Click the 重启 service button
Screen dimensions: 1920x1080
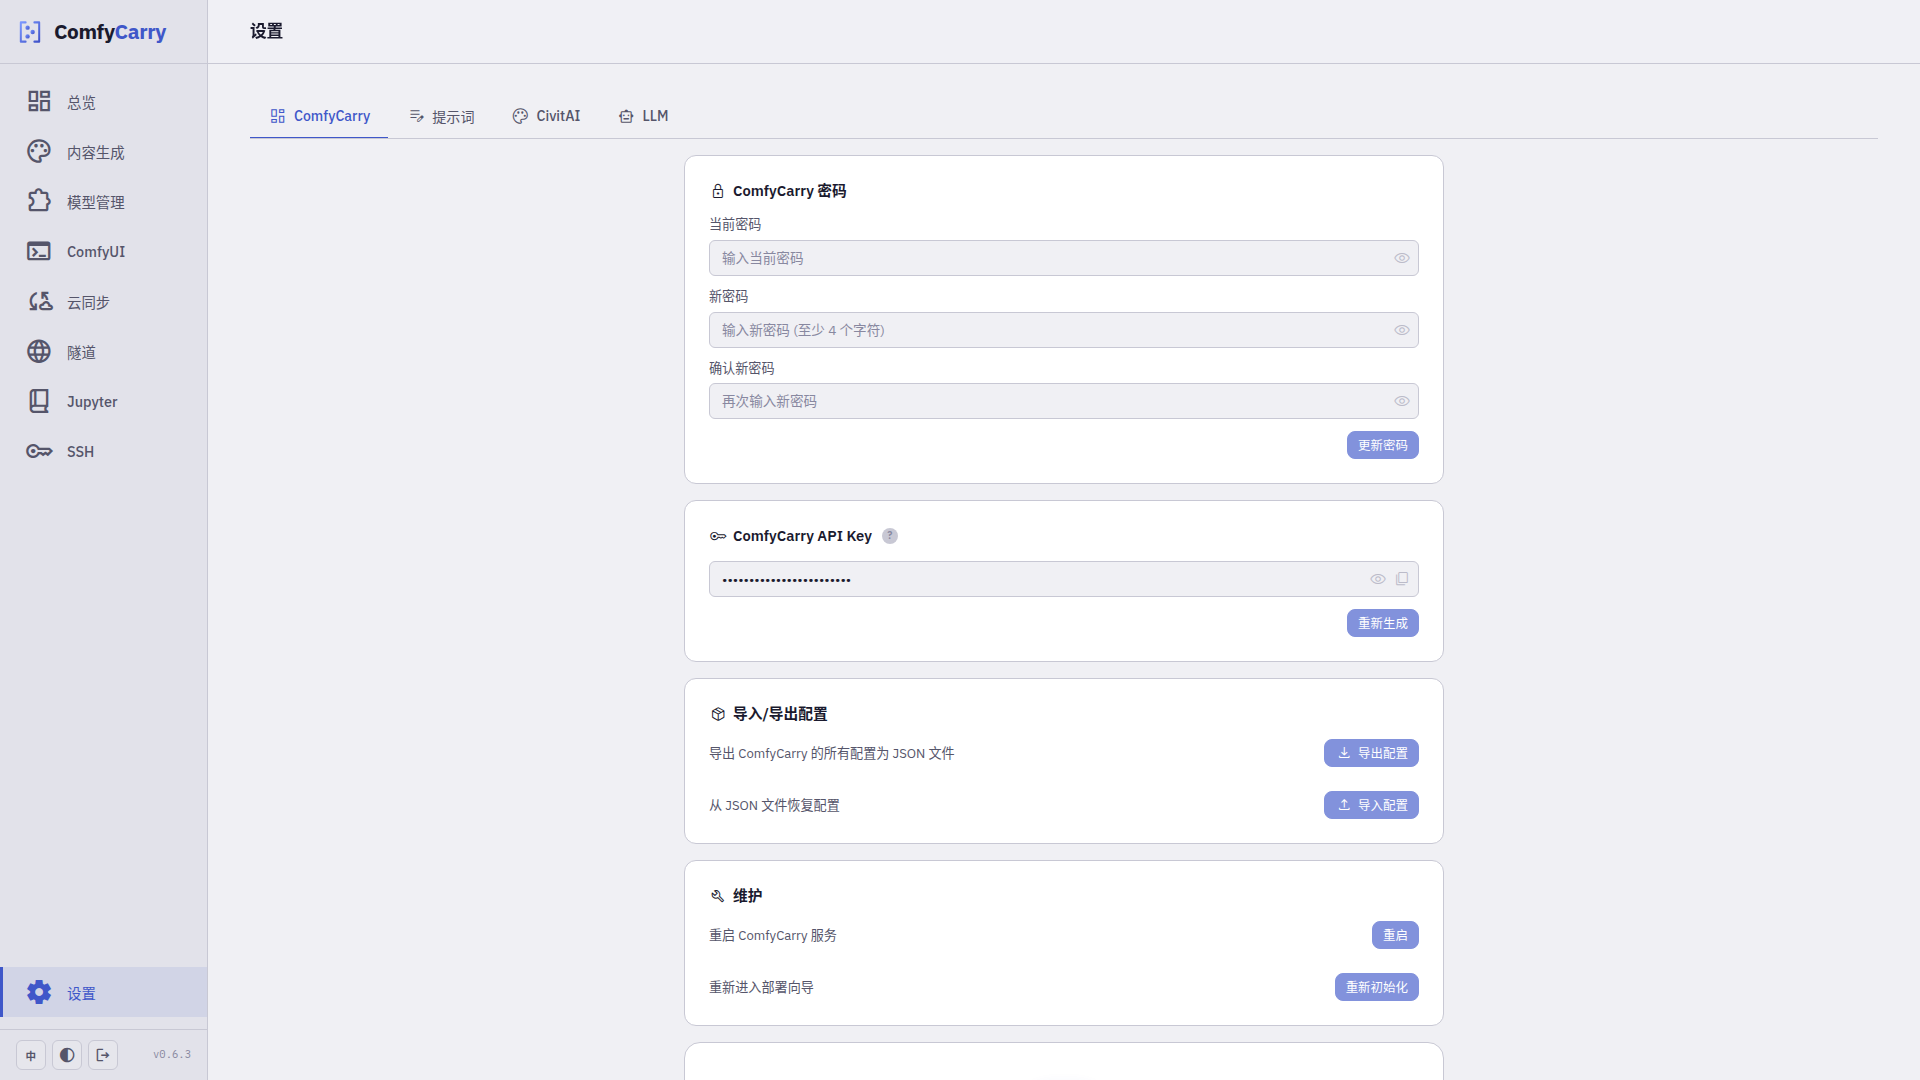coord(1395,935)
